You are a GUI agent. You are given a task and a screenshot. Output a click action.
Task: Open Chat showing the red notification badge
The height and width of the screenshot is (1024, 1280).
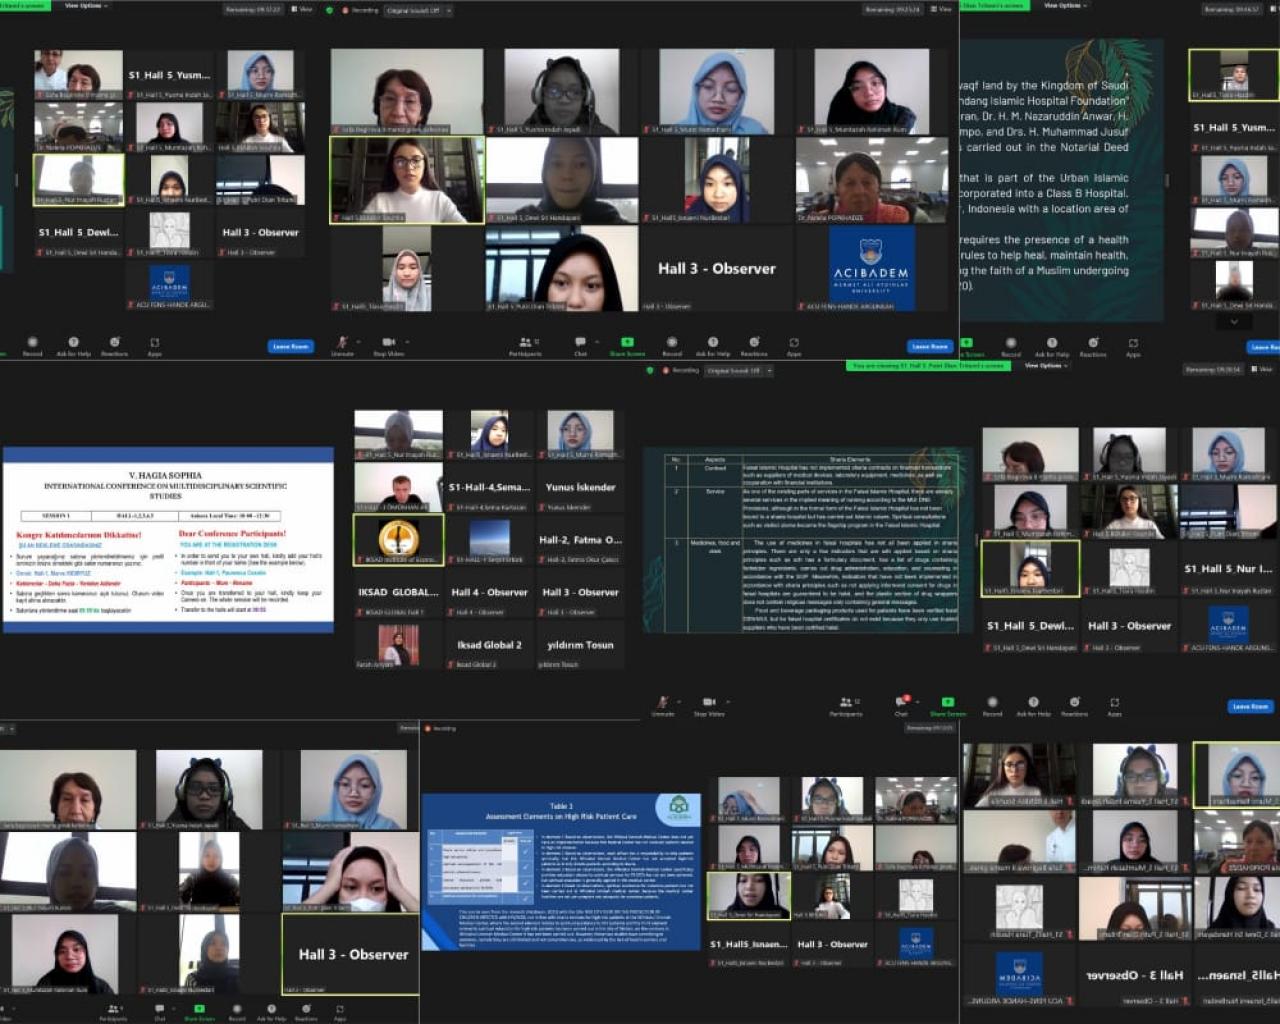coord(900,704)
